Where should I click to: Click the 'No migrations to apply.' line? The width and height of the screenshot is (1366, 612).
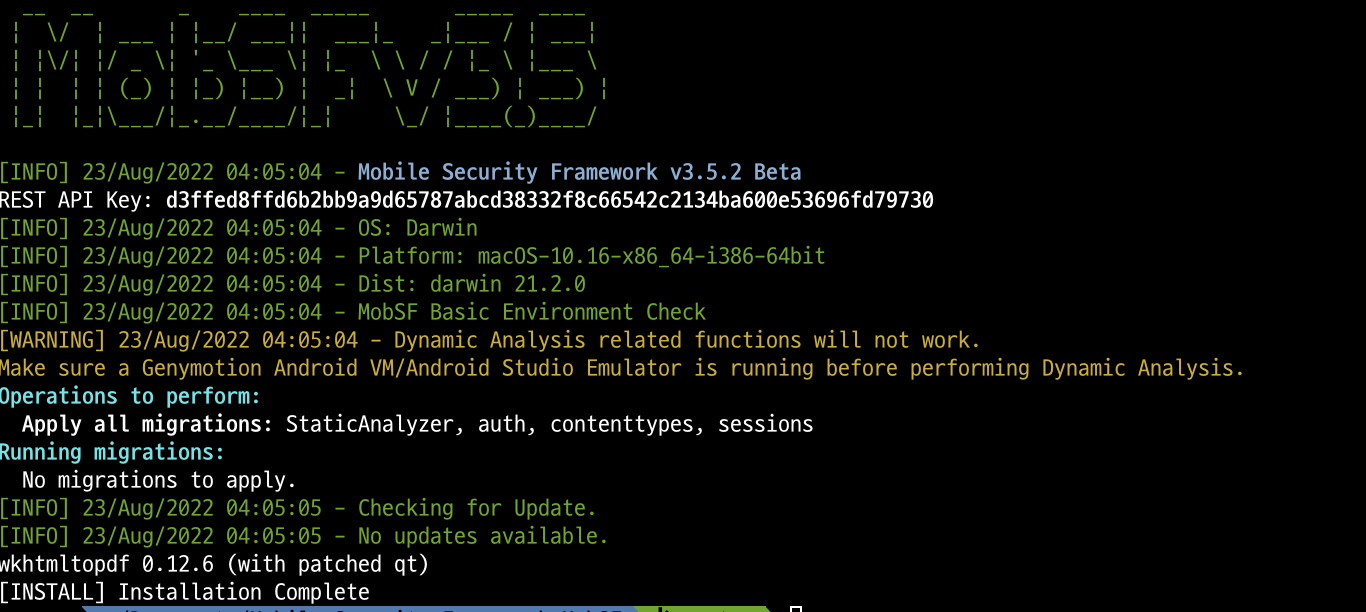[x=160, y=480]
